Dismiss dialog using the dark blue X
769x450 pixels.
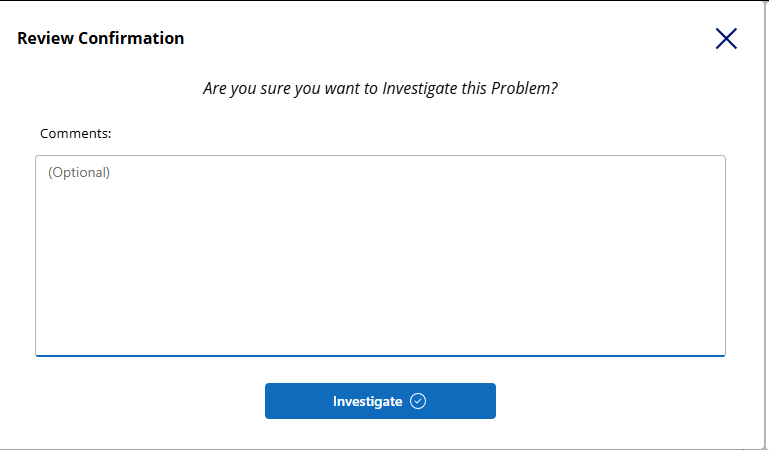pyautogui.click(x=726, y=39)
